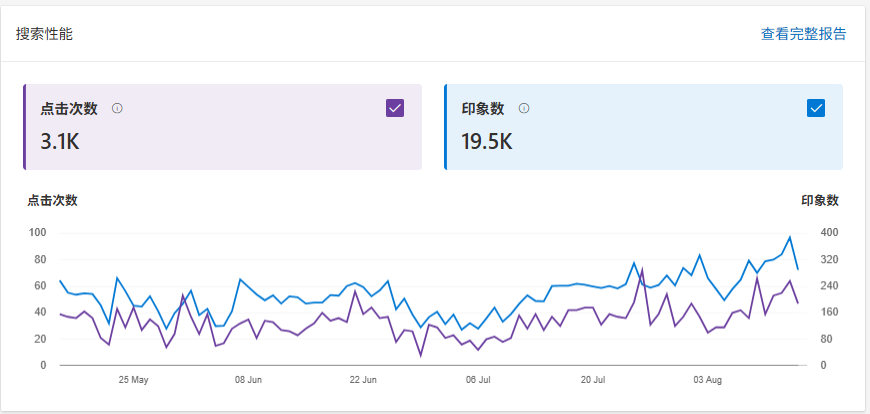Click the highest blue line peak in chart
Viewport: 870px width, 414px height.
(x=790, y=237)
